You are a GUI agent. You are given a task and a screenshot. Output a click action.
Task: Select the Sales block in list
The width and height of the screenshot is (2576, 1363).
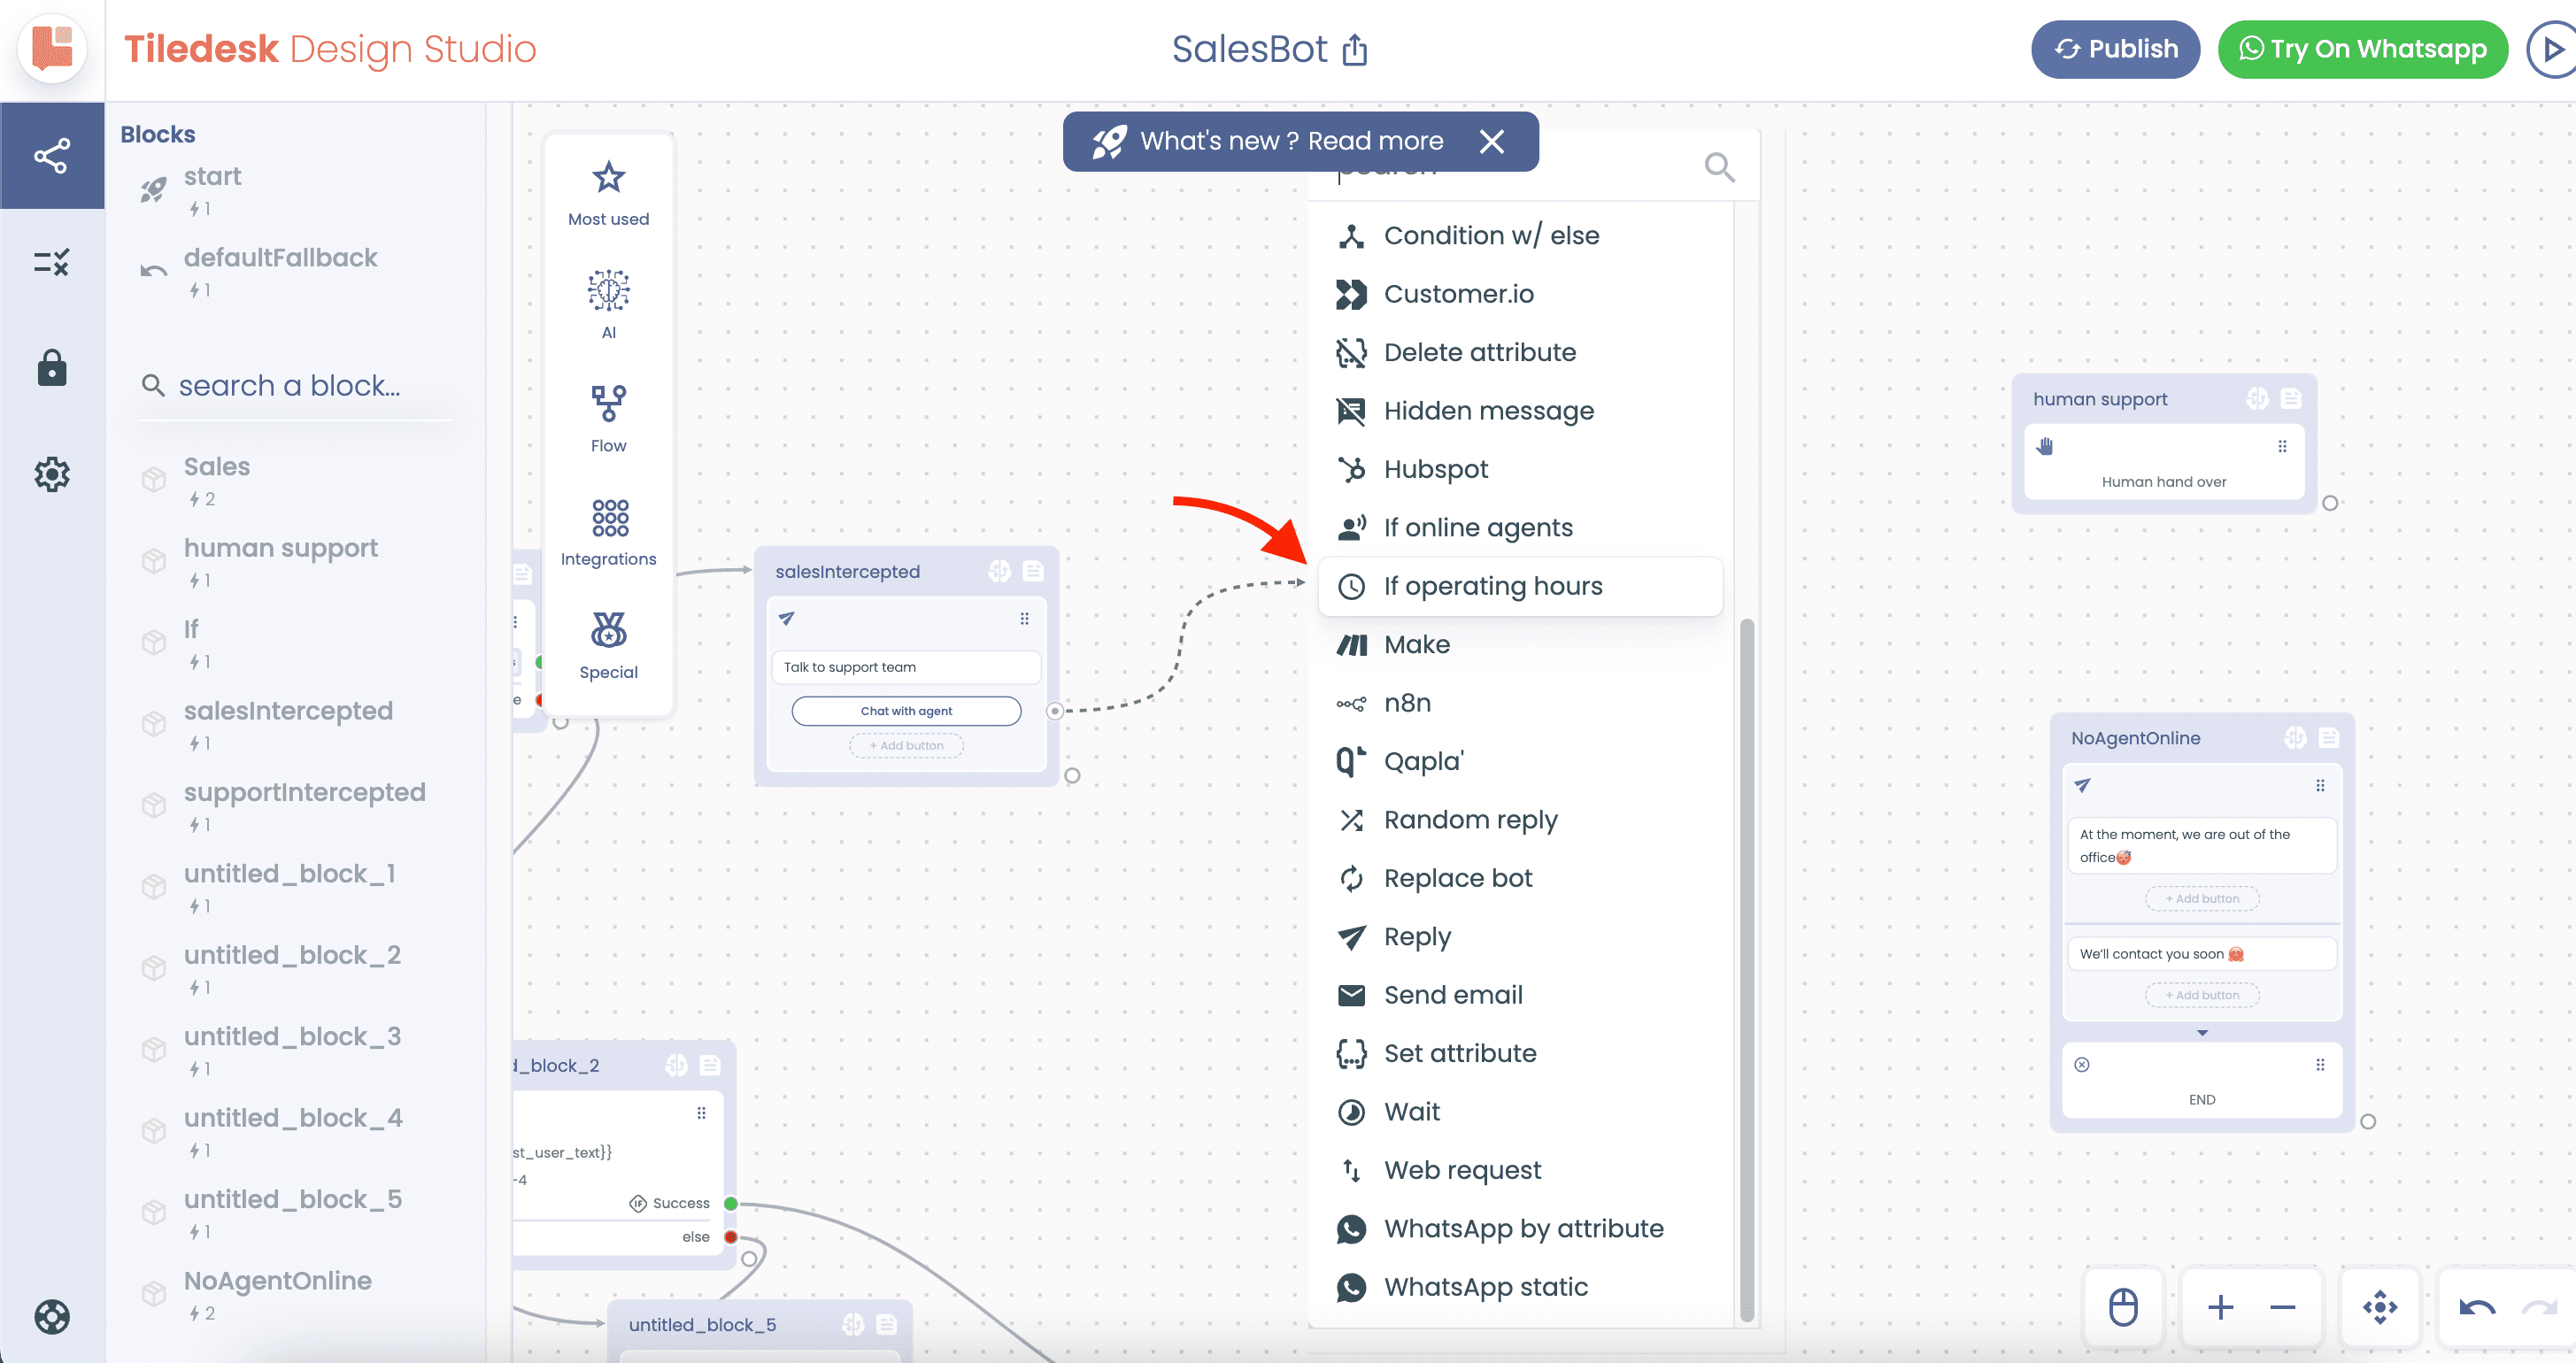click(296, 481)
